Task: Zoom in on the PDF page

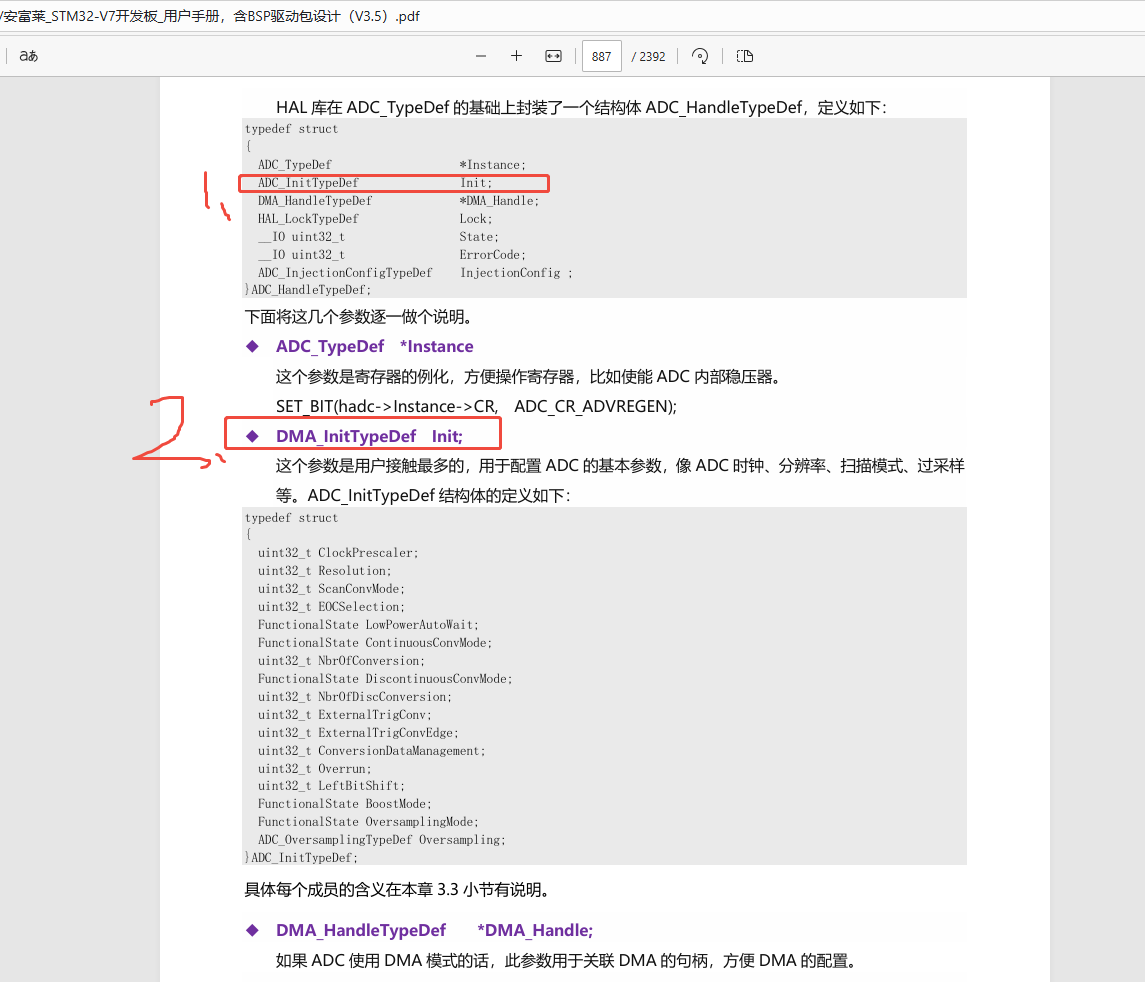Action: click(x=516, y=56)
